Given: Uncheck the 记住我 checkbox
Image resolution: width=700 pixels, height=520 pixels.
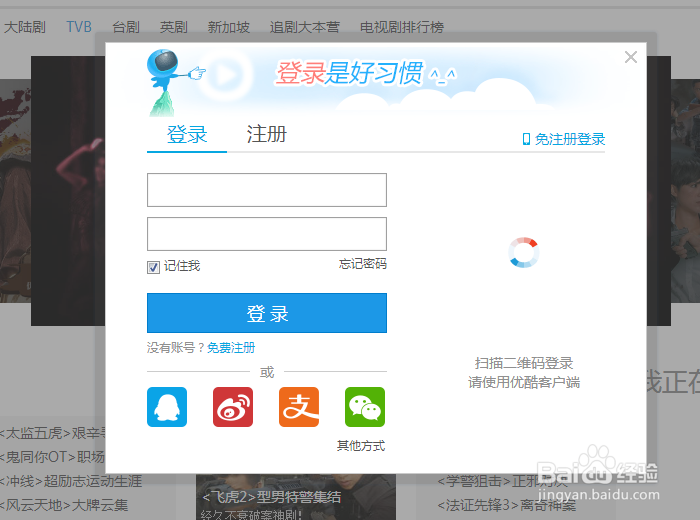Looking at the screenshot, I should coord(153,267).
